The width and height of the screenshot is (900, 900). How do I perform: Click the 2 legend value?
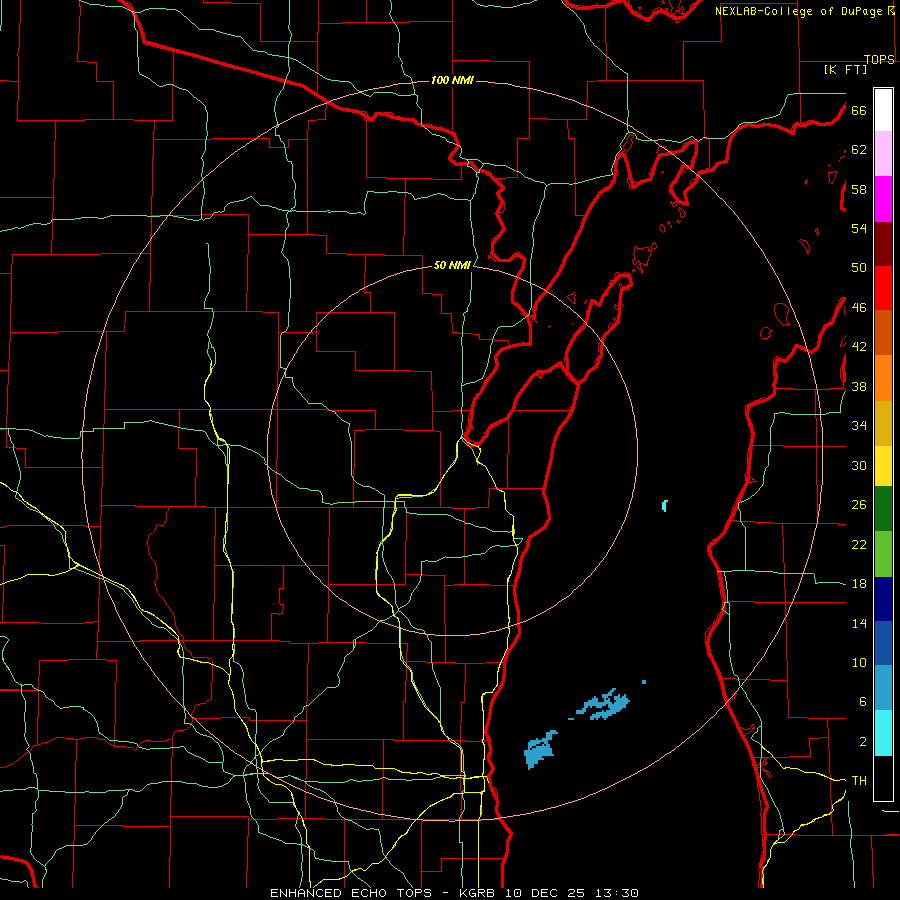[x=863, y=742]
